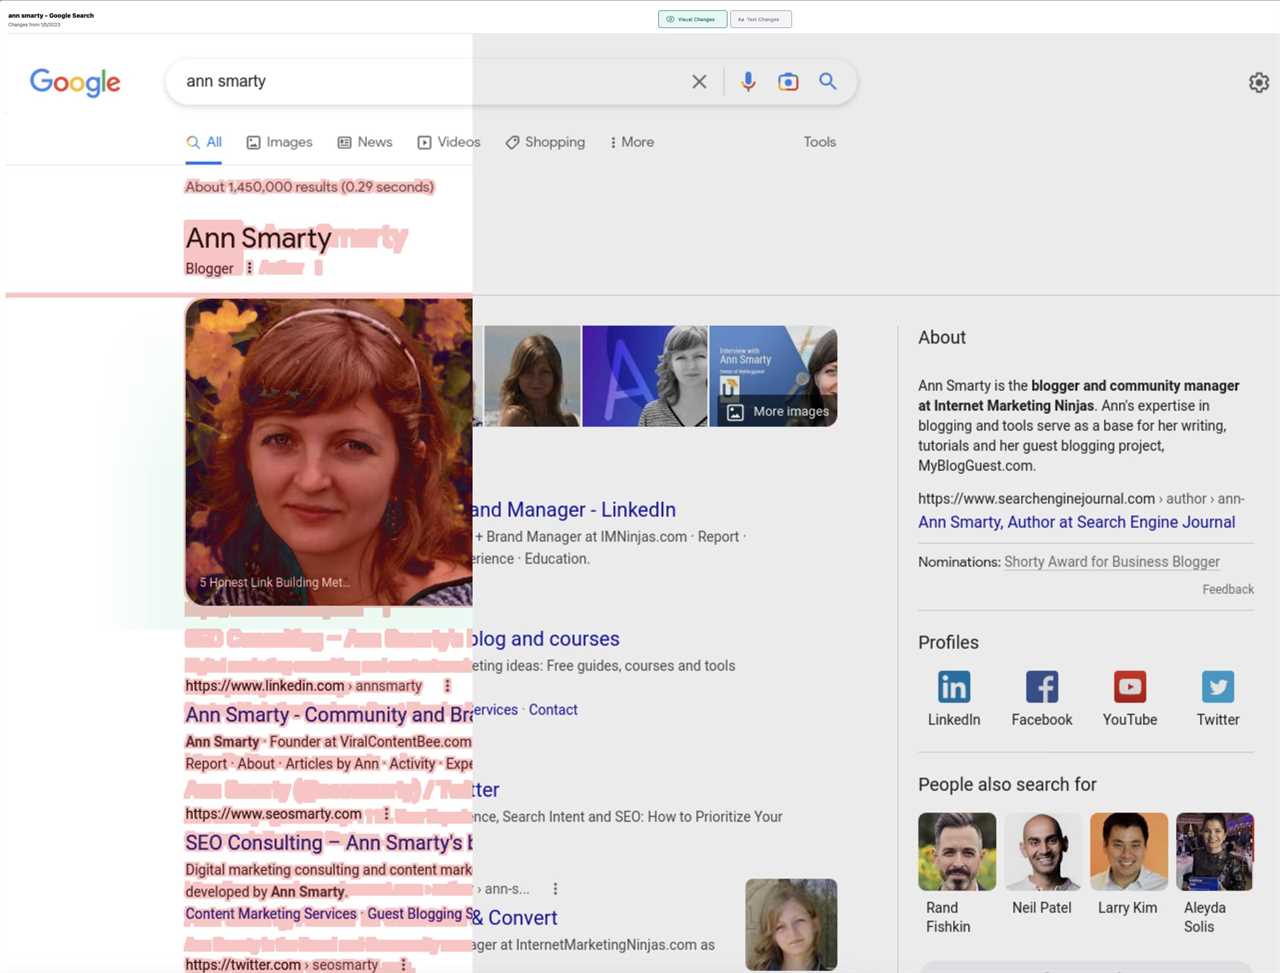
Task: Open 'Ann Smarty, Author at Search Engine Journal'
Action: [x=1076, y=522]
